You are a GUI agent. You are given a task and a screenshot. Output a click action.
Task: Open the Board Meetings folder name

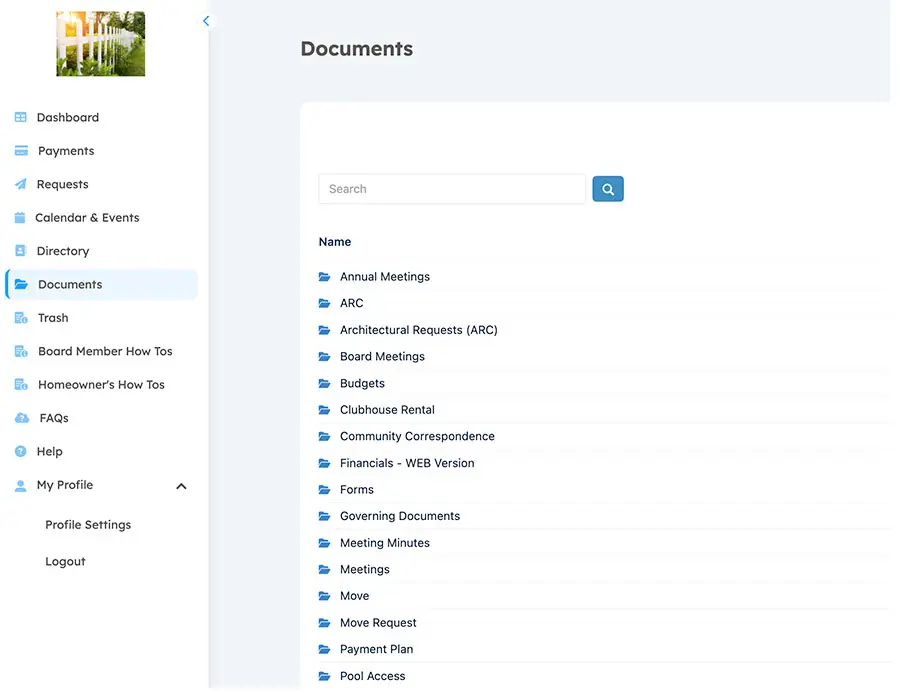coord(382,356)
